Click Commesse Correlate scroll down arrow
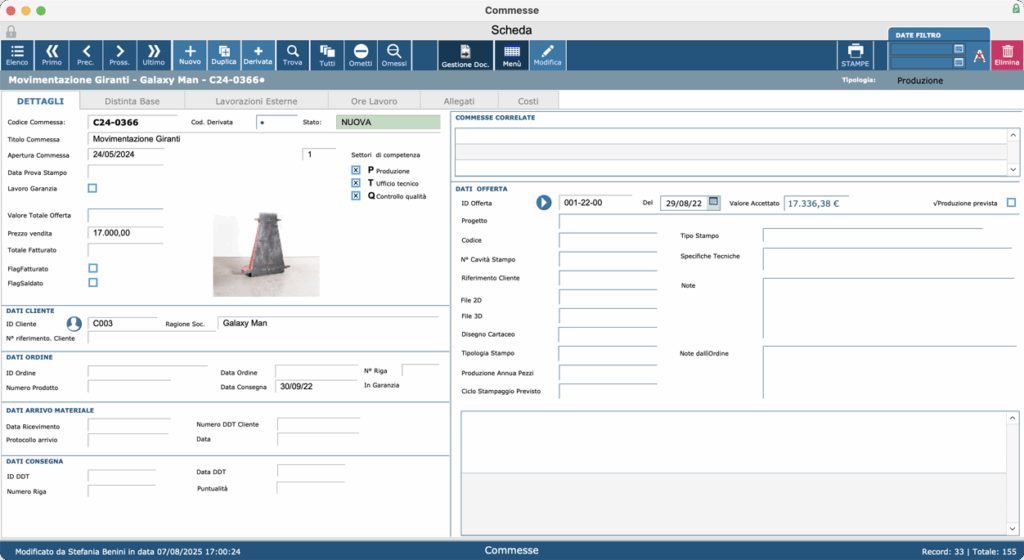Viewport: 1024px width, 560px height. pos(1013,169)
